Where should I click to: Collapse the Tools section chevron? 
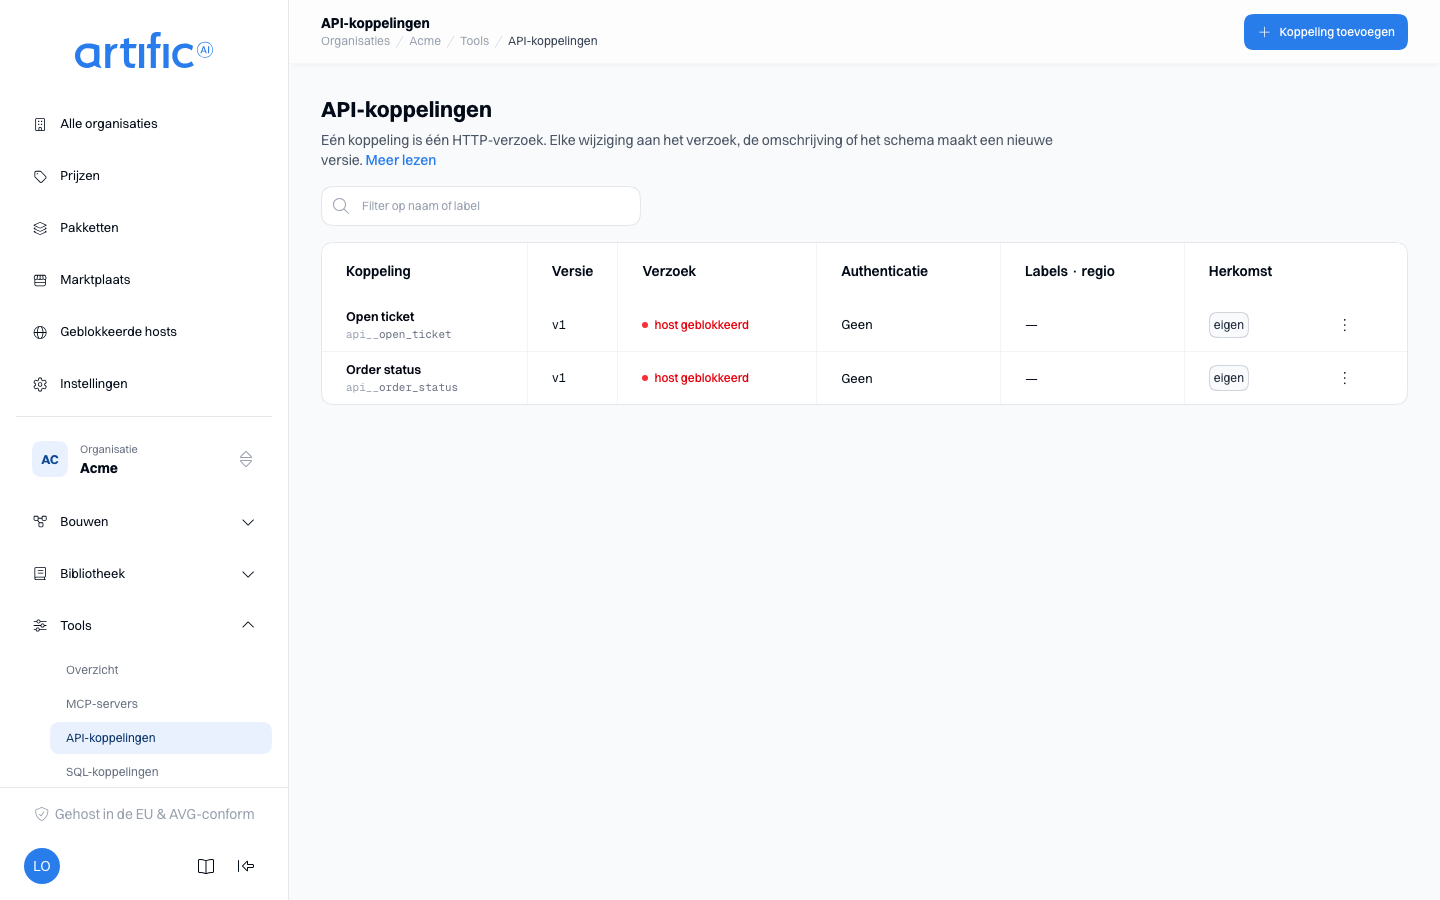[x=248, y=626]
